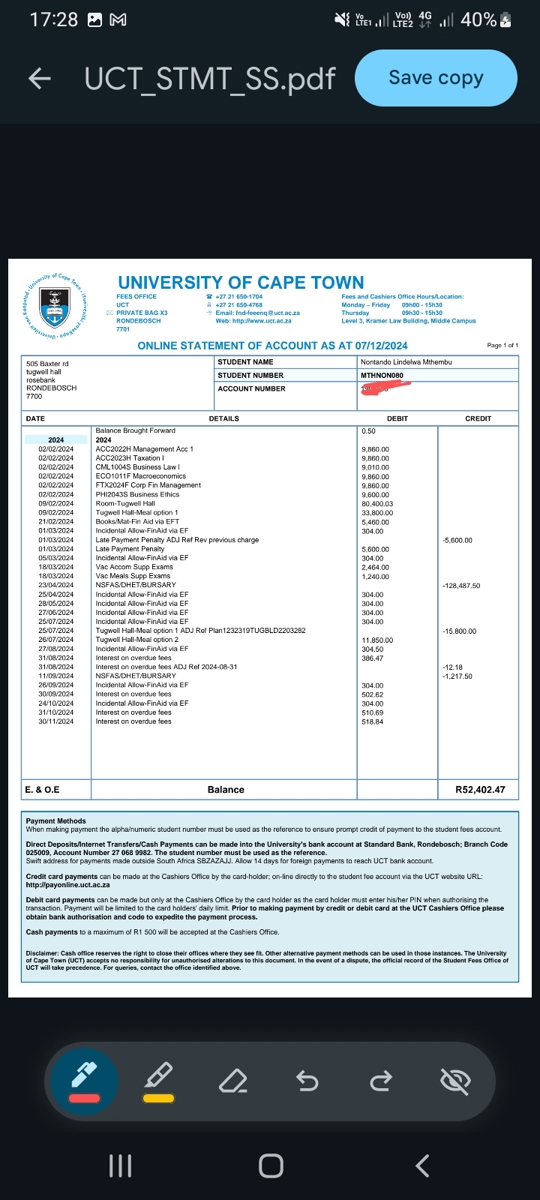This screenshot has height=1200, width=540.
Task: Tap the Android home button
Action: point(270,1165)
